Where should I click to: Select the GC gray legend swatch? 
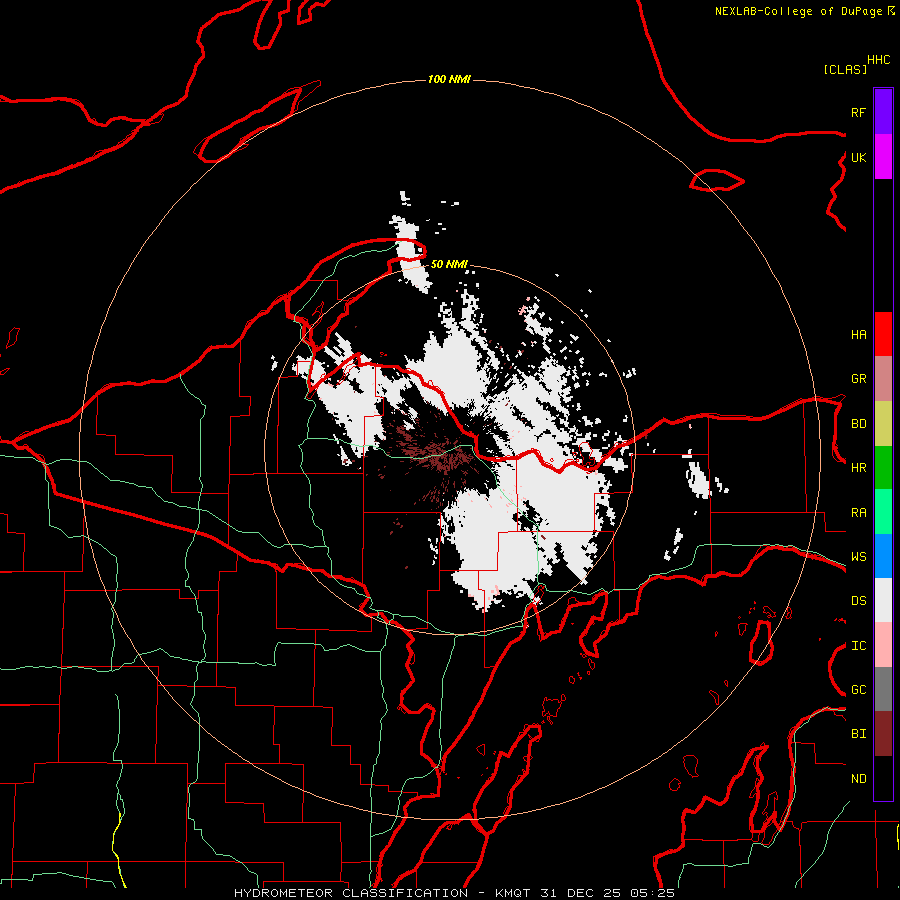coord(883,689)
